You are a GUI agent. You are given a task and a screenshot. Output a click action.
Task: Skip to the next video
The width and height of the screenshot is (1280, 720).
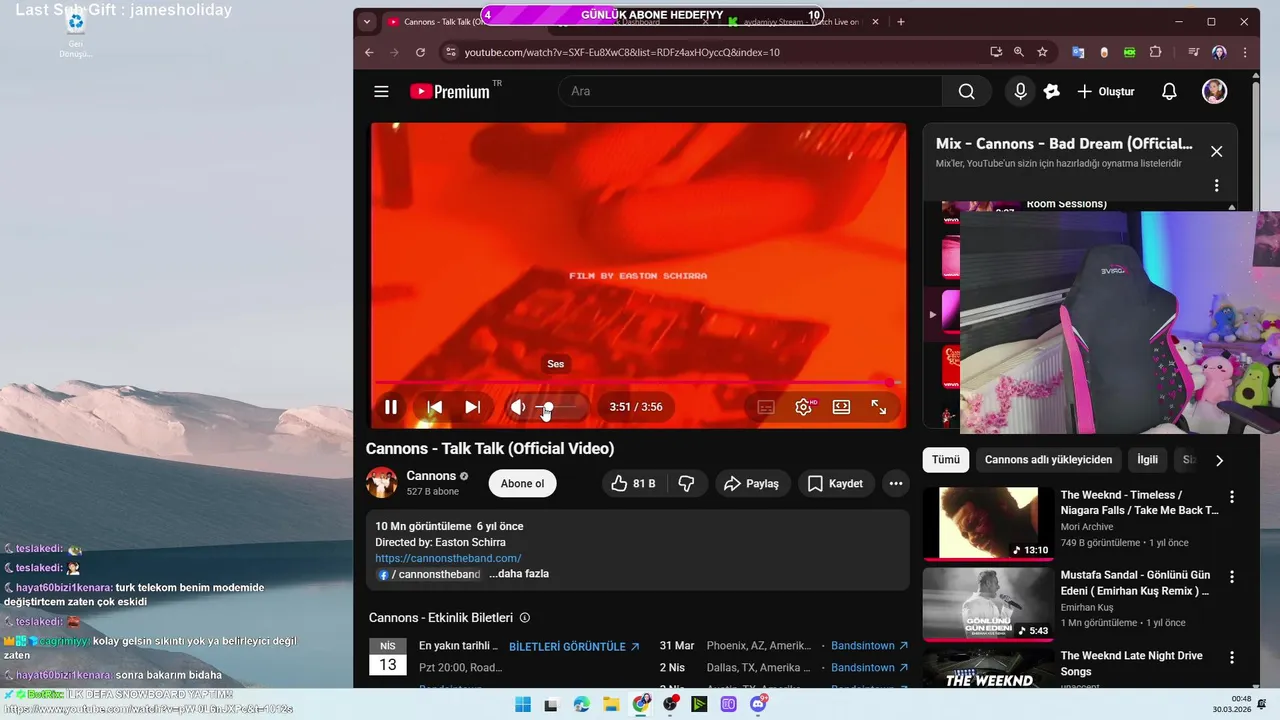click(x=473, y=407)
